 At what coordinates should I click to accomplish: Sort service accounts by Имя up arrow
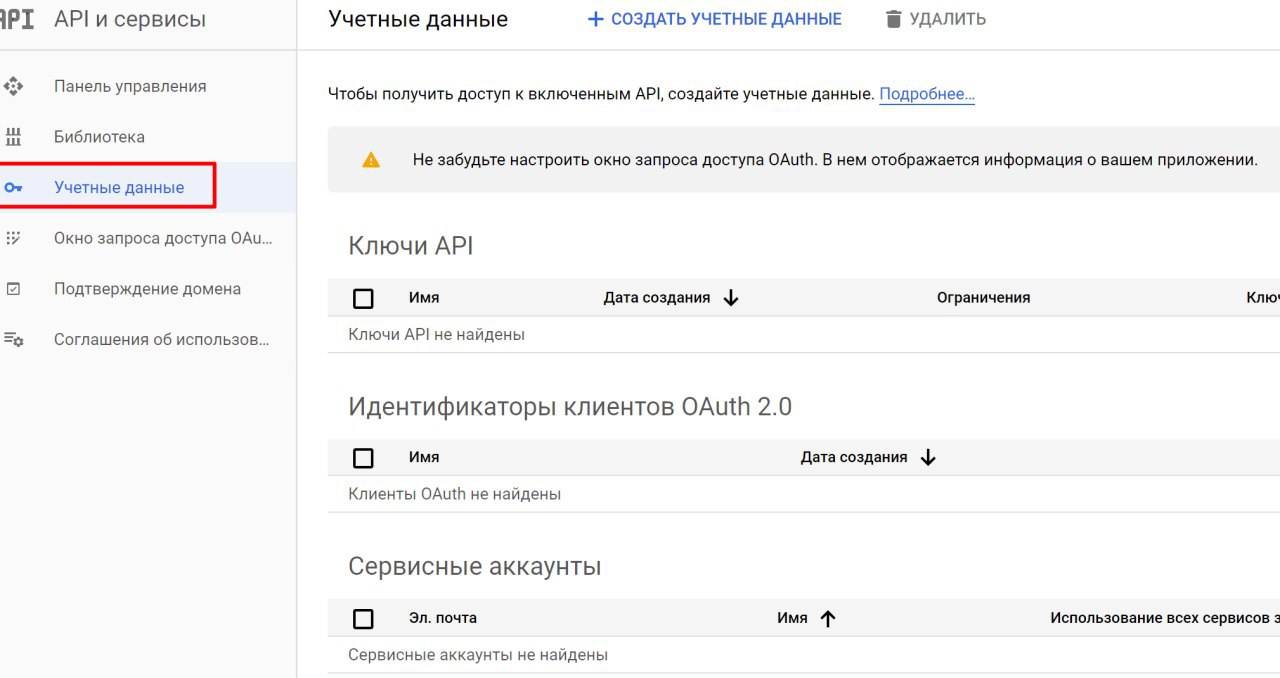(827, 619)
